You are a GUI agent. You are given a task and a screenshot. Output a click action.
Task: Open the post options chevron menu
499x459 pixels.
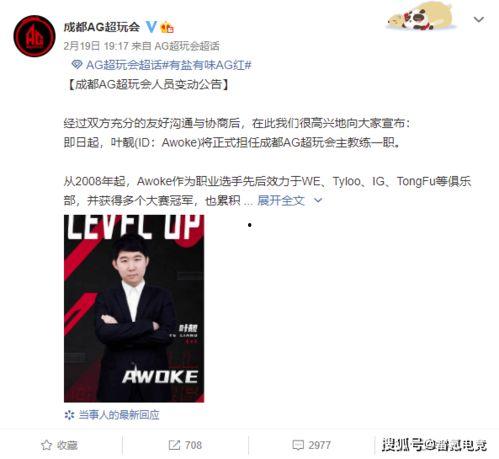point(479,20)
